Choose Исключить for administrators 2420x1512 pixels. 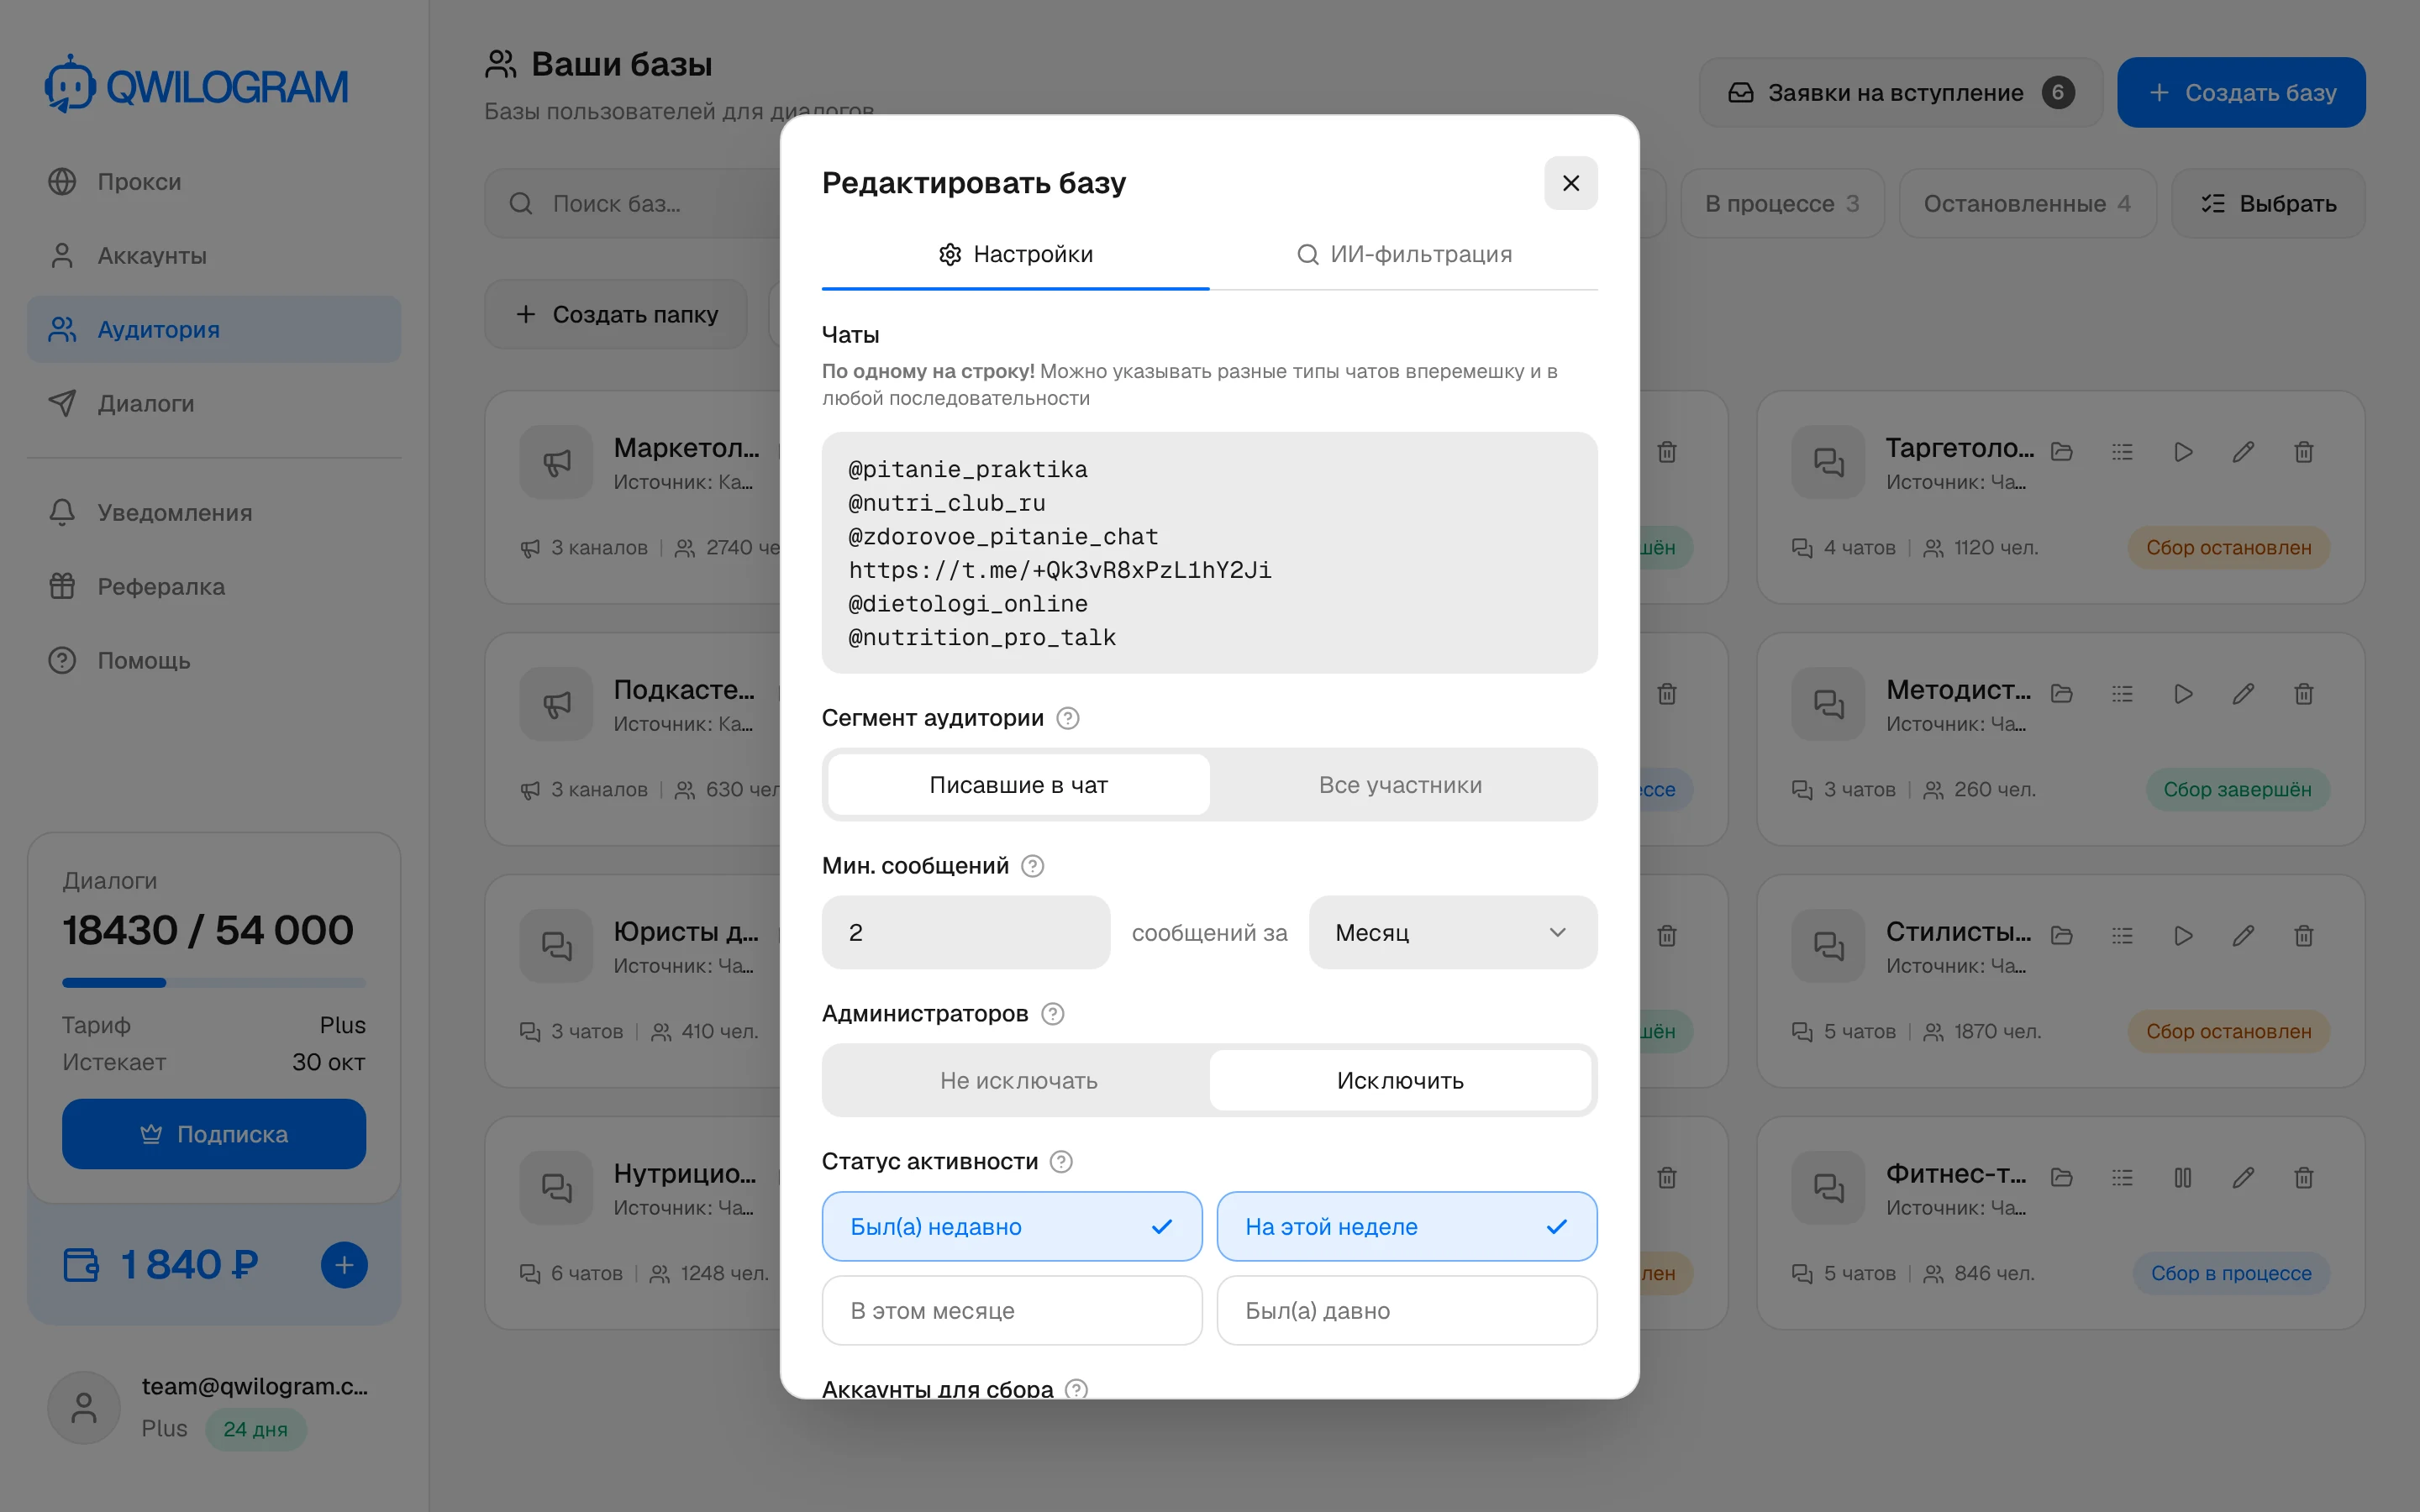click(x=1400, y=1080)
